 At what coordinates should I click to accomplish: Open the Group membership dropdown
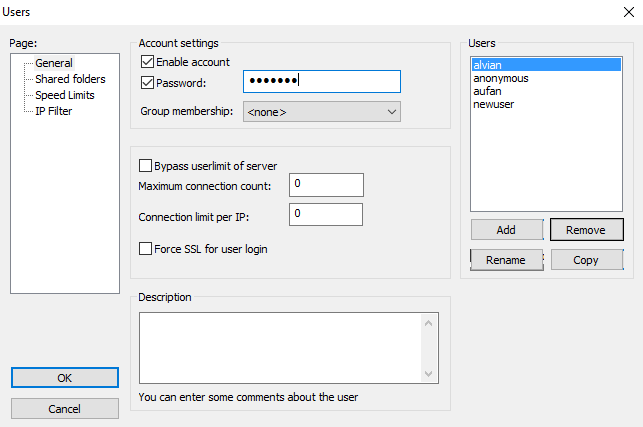click(321, 112)
